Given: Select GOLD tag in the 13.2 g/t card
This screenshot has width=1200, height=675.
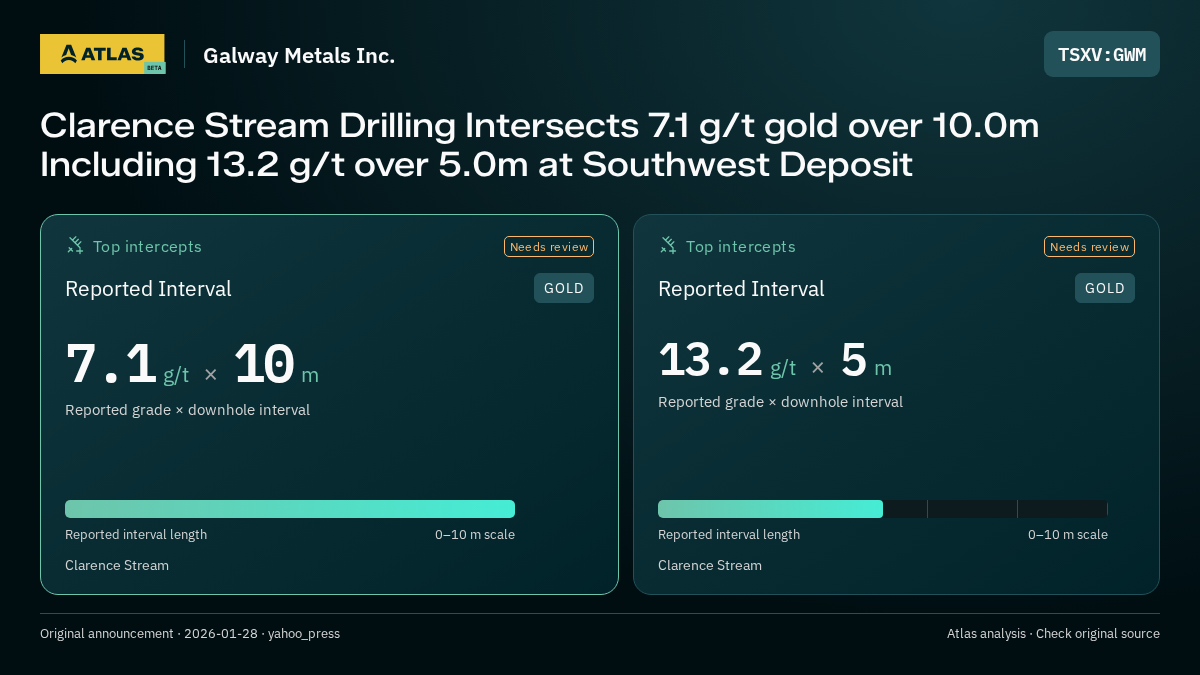Looking at the screenshot, I should [x=1105, y=288].
